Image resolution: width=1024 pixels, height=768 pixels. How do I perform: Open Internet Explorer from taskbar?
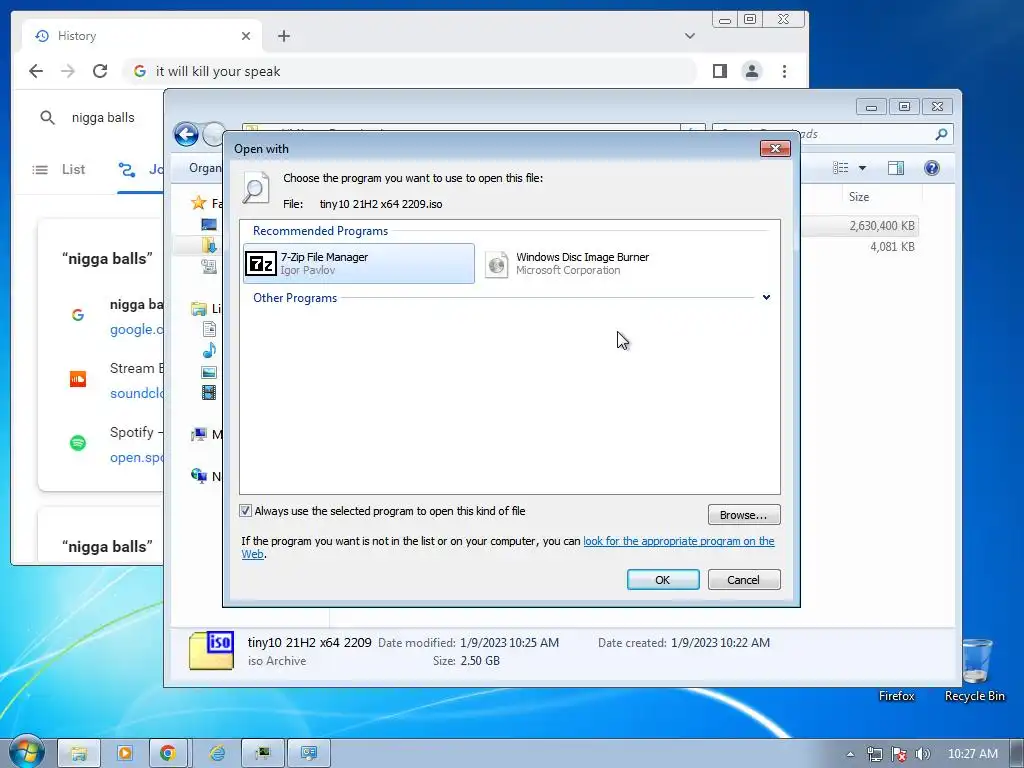216,753
